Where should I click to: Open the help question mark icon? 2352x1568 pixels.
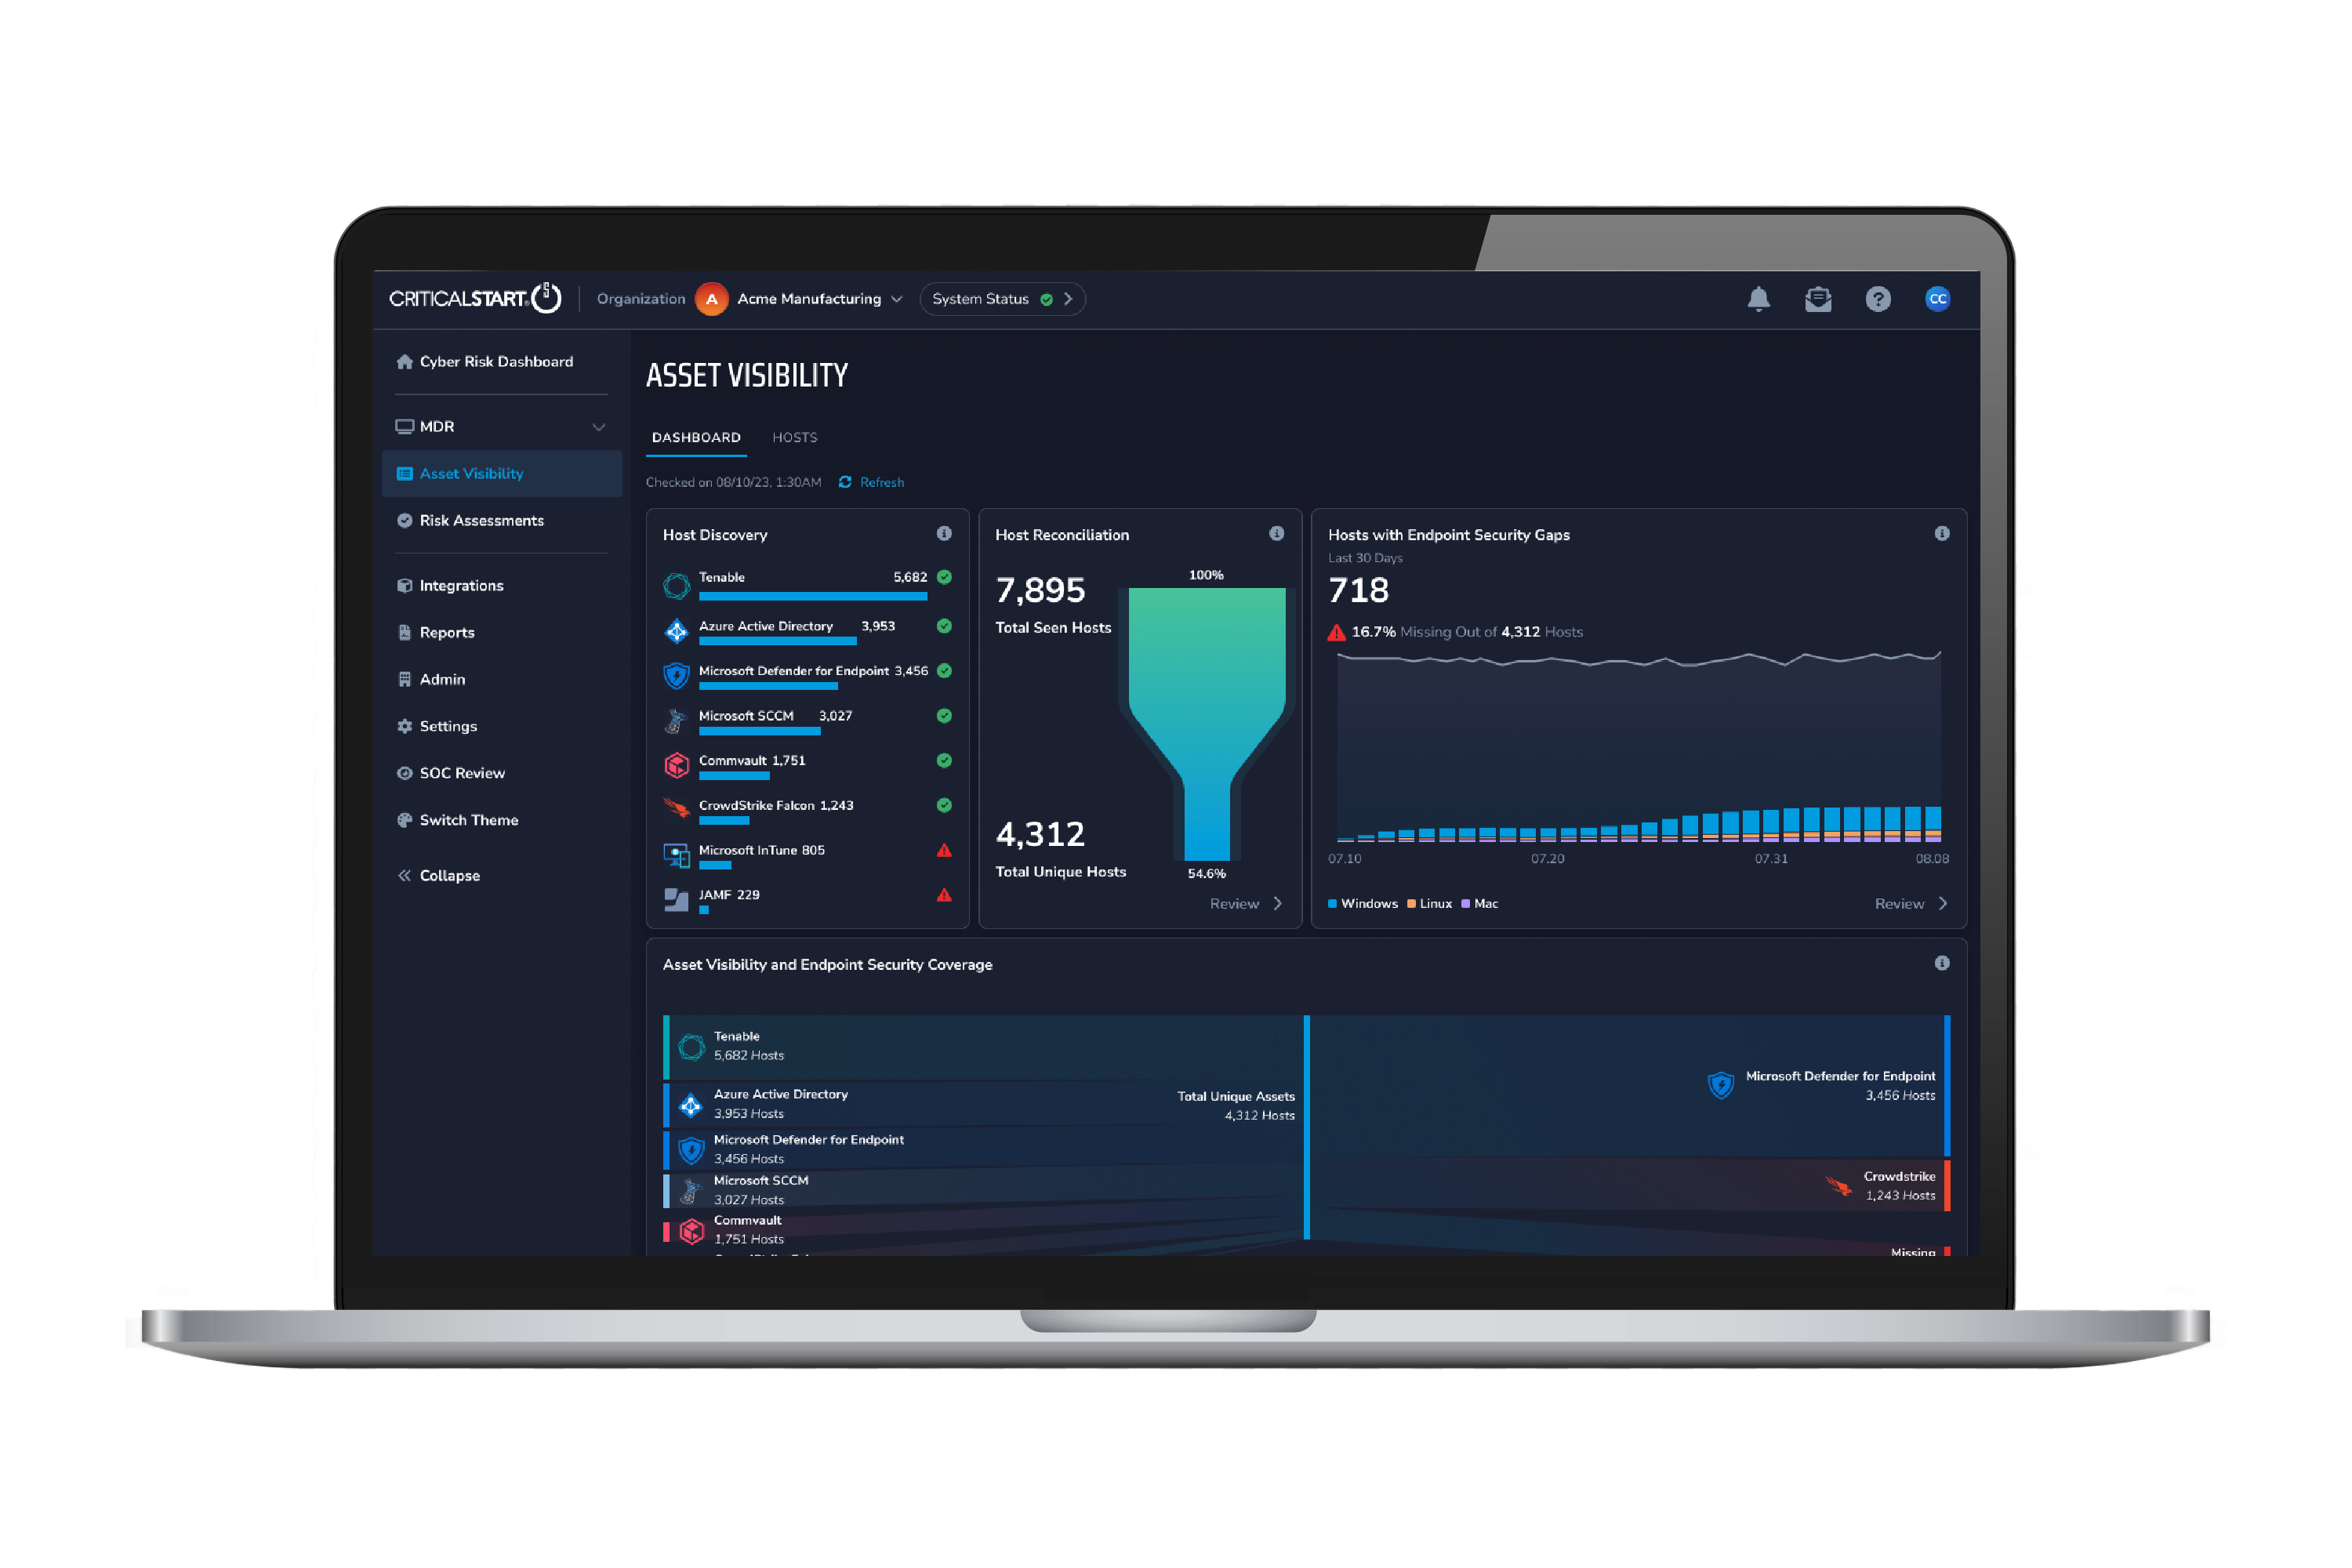click(x=1878, y=299)
